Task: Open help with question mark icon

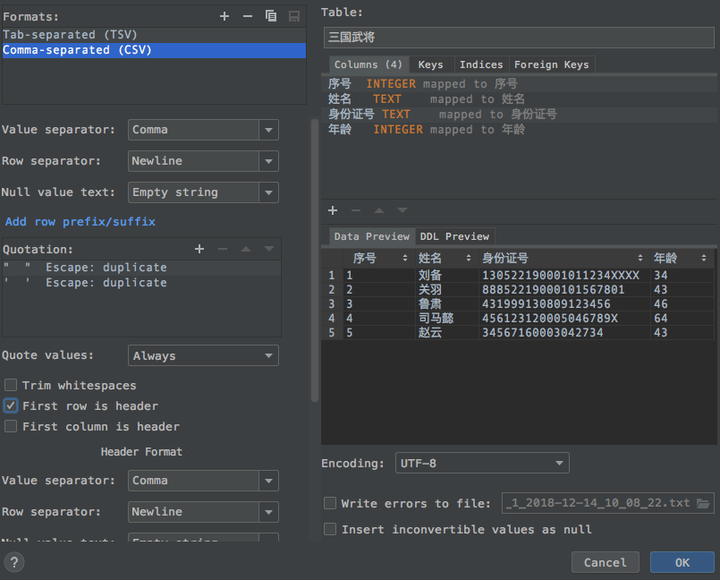Action: [14, 562]
